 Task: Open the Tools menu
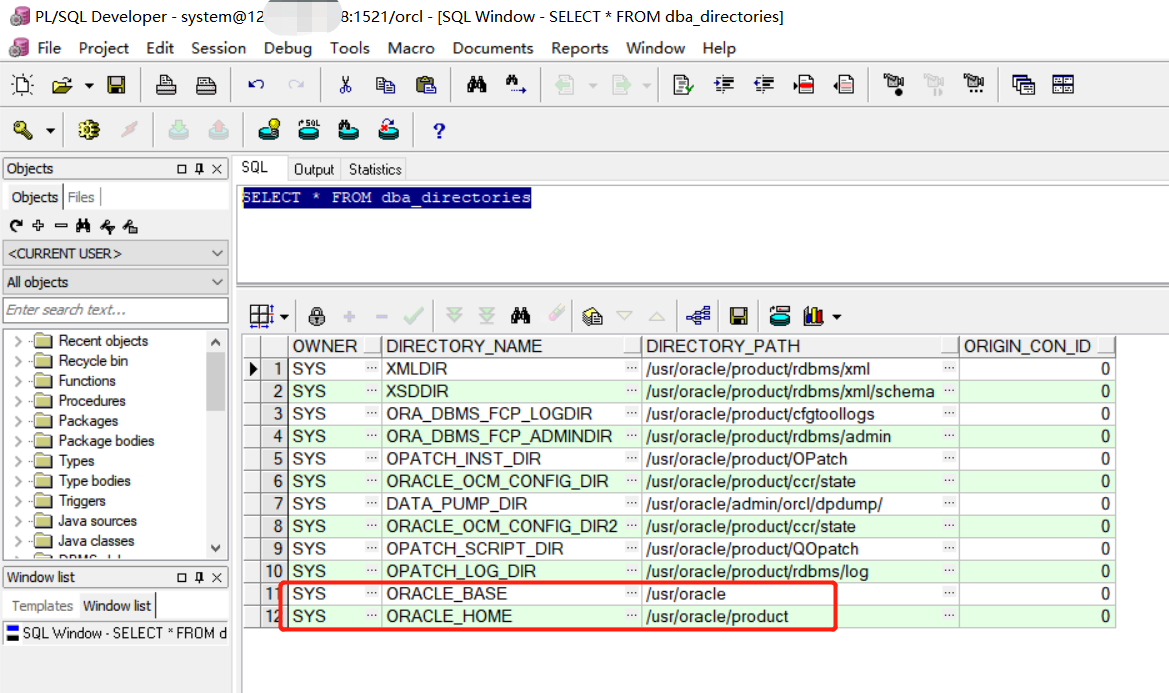tap(350, 48)
